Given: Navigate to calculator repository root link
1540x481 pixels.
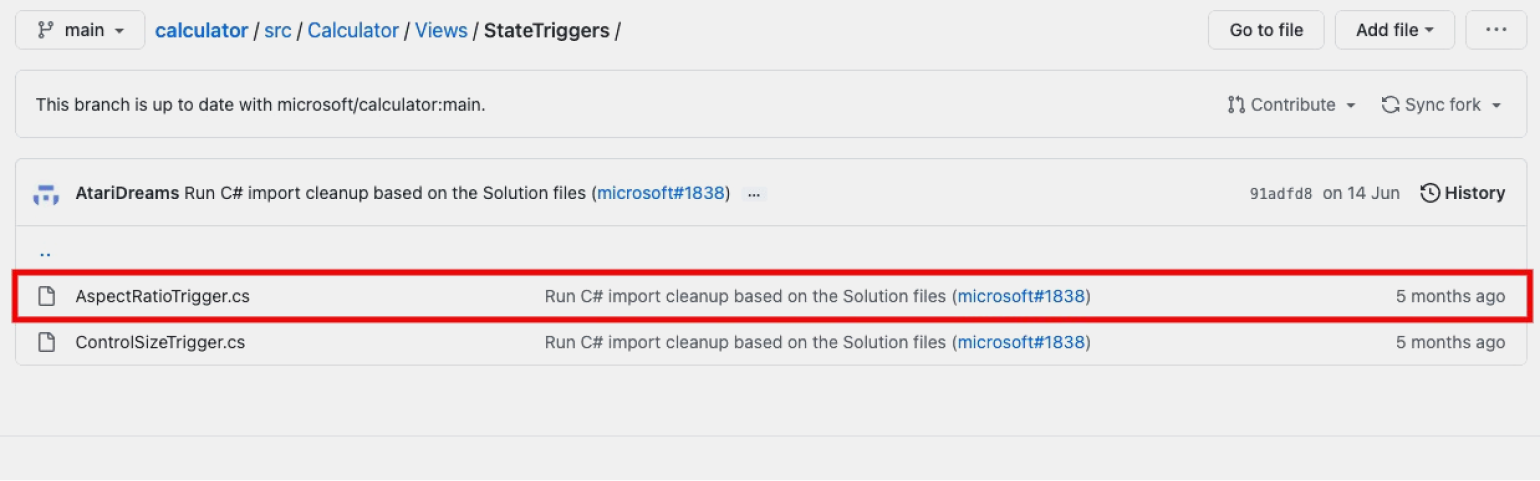Looking at the screenshot, I should tap(201, 30).
